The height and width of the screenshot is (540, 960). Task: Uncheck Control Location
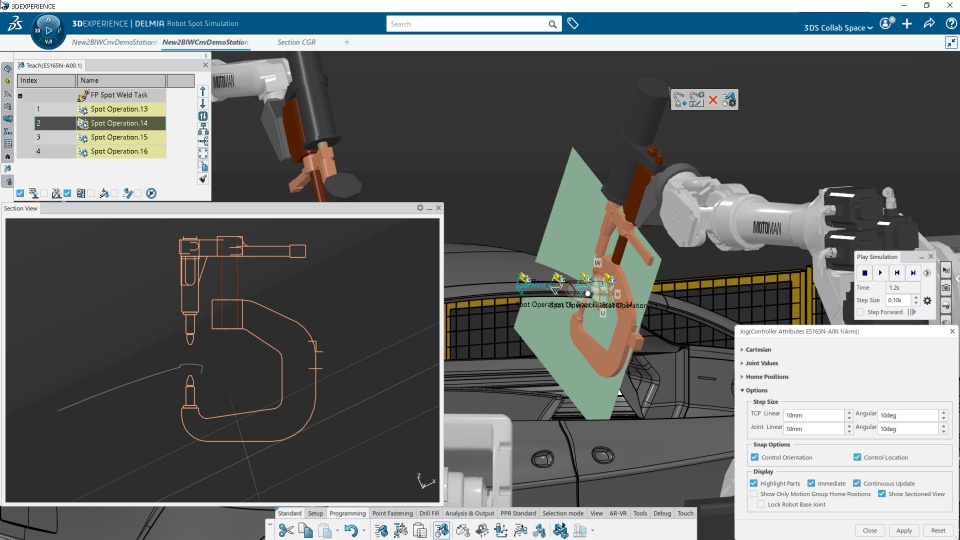point(857,457)
